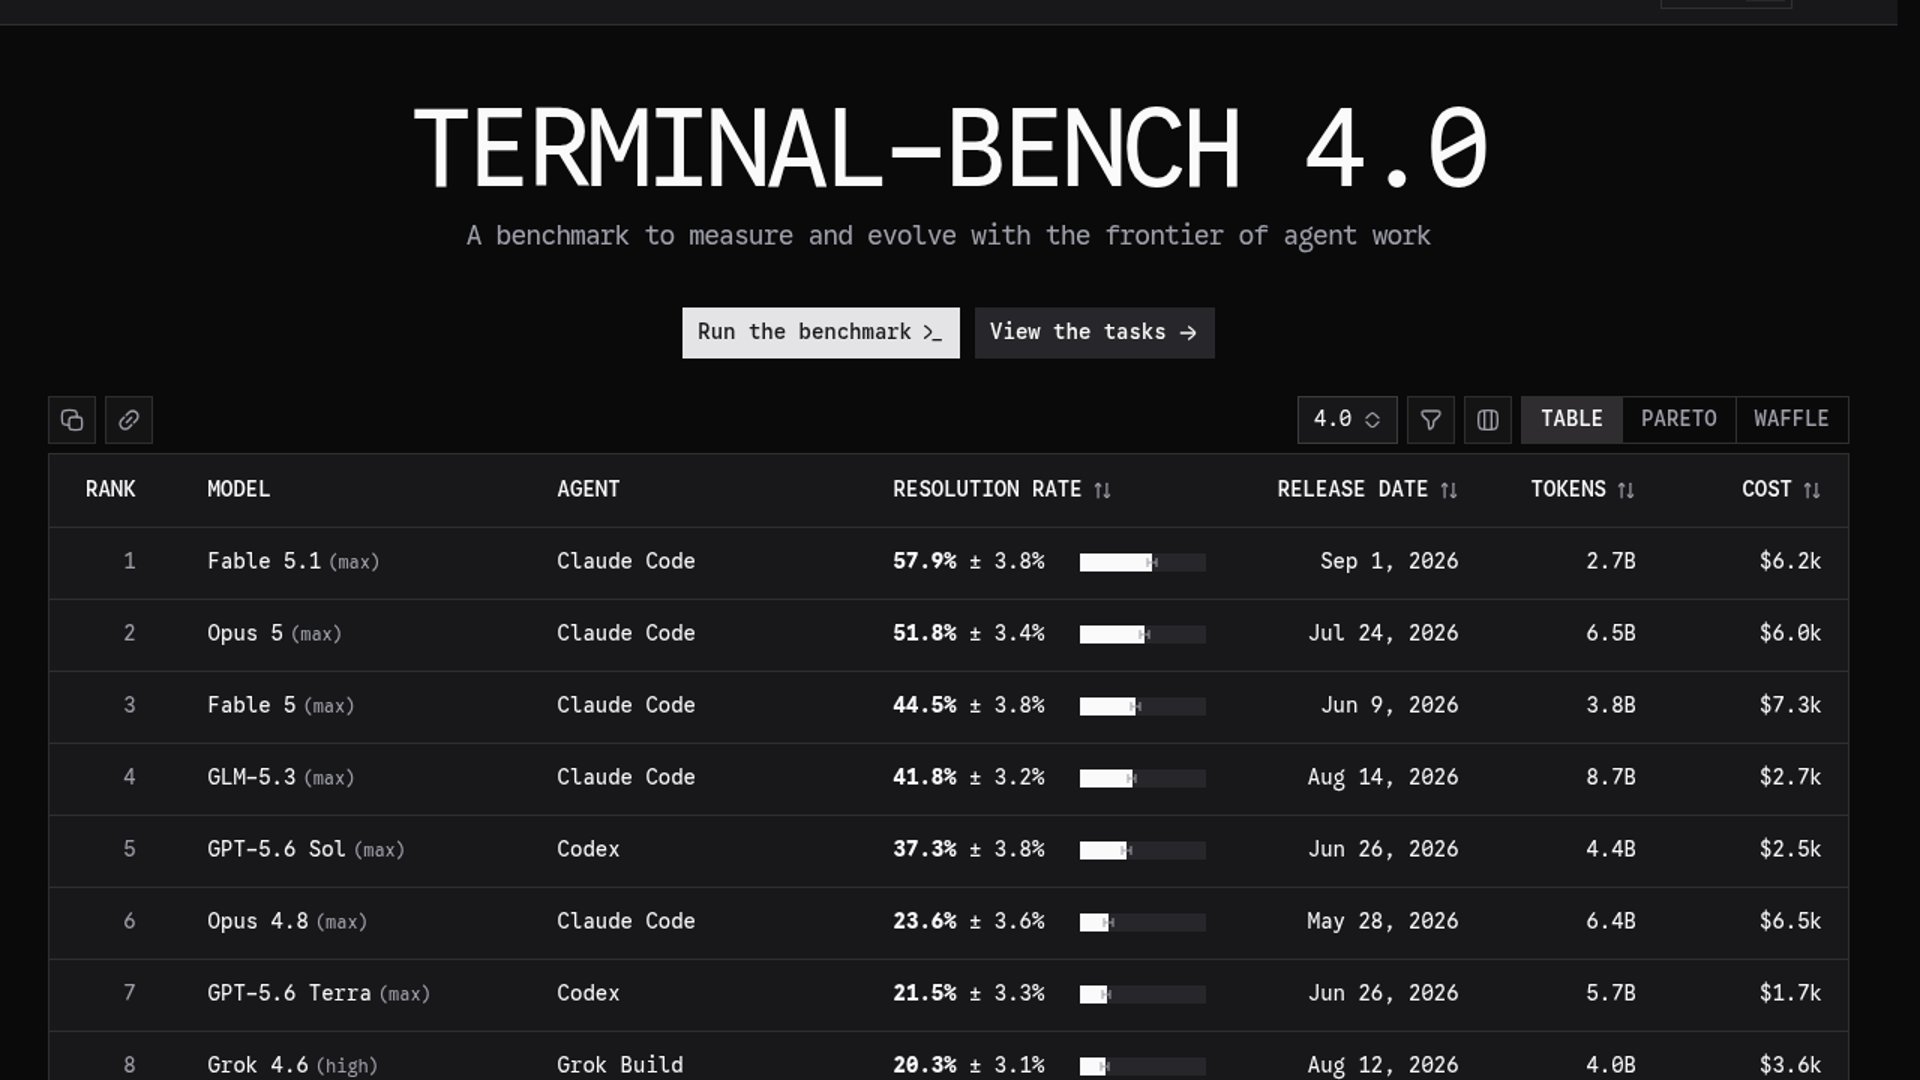Click the 6.4B tokens value
The width and height of the screenshot is (1920, 1080).
tap(1611, 922)
